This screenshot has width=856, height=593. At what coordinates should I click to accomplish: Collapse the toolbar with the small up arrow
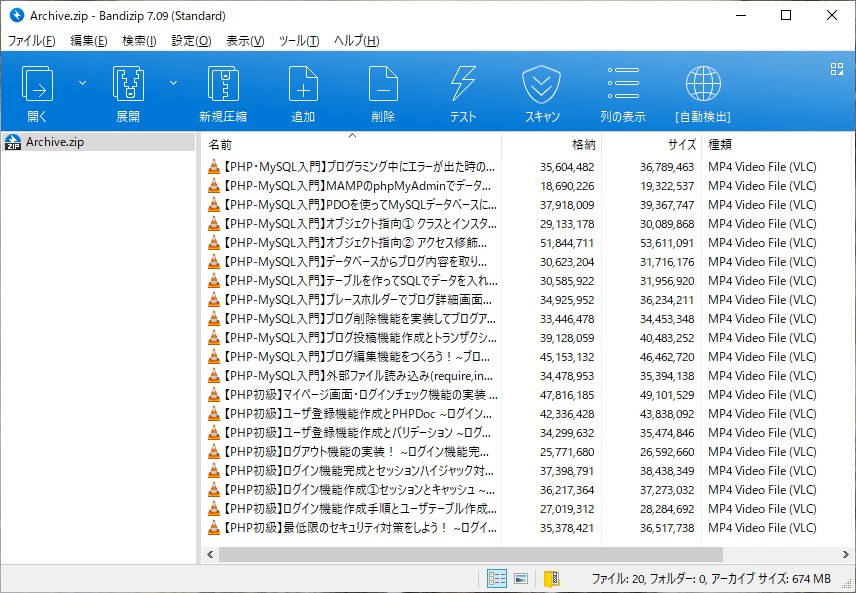[352, 133]
